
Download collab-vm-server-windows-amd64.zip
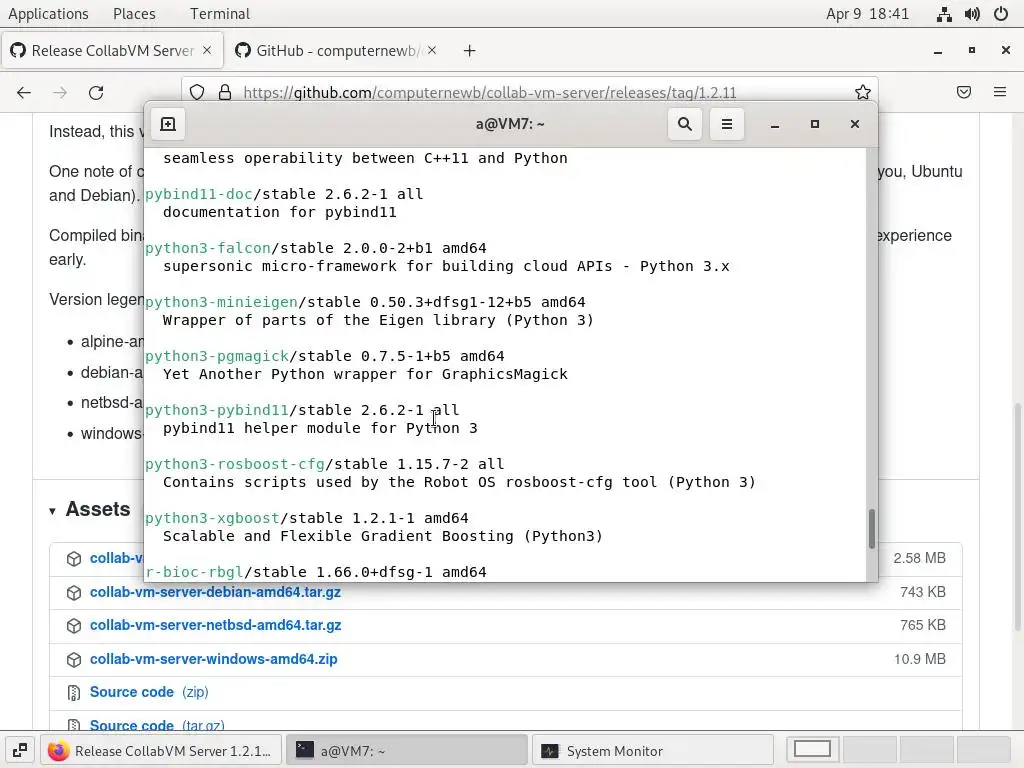pos(214,659)
